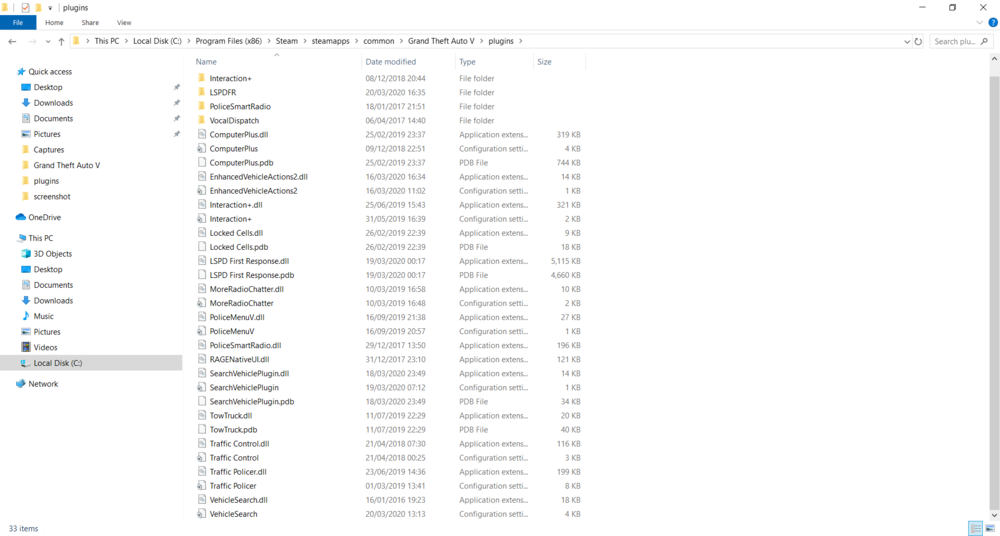Expand the chevron after common in path
The height and width of the screenshot is (536, 1000).
coord(401,41)
